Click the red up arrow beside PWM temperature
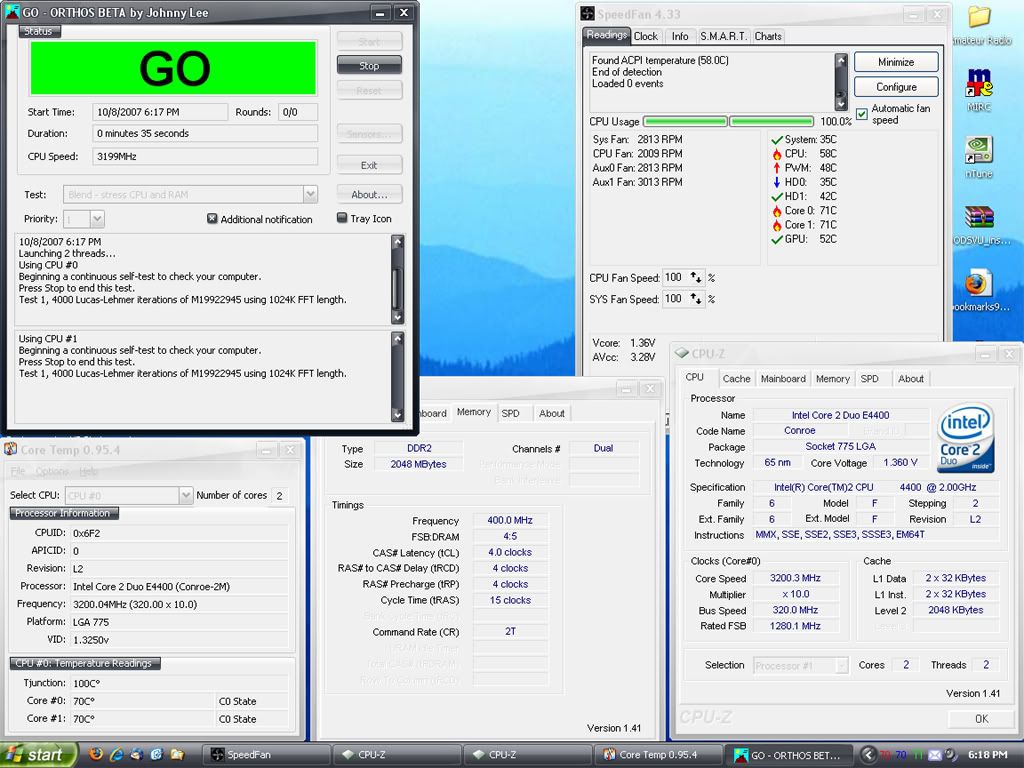 [x=776, y=168]
